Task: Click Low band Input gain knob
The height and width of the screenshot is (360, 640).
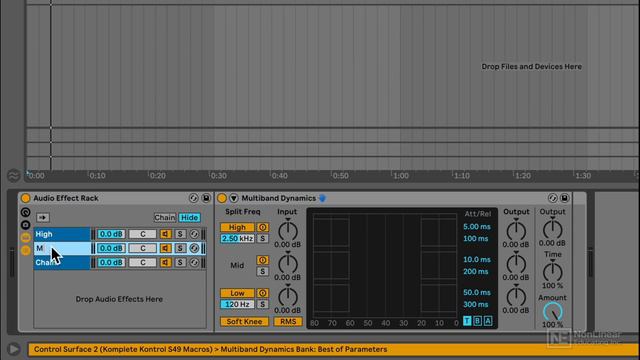Action: pos(288,296)
